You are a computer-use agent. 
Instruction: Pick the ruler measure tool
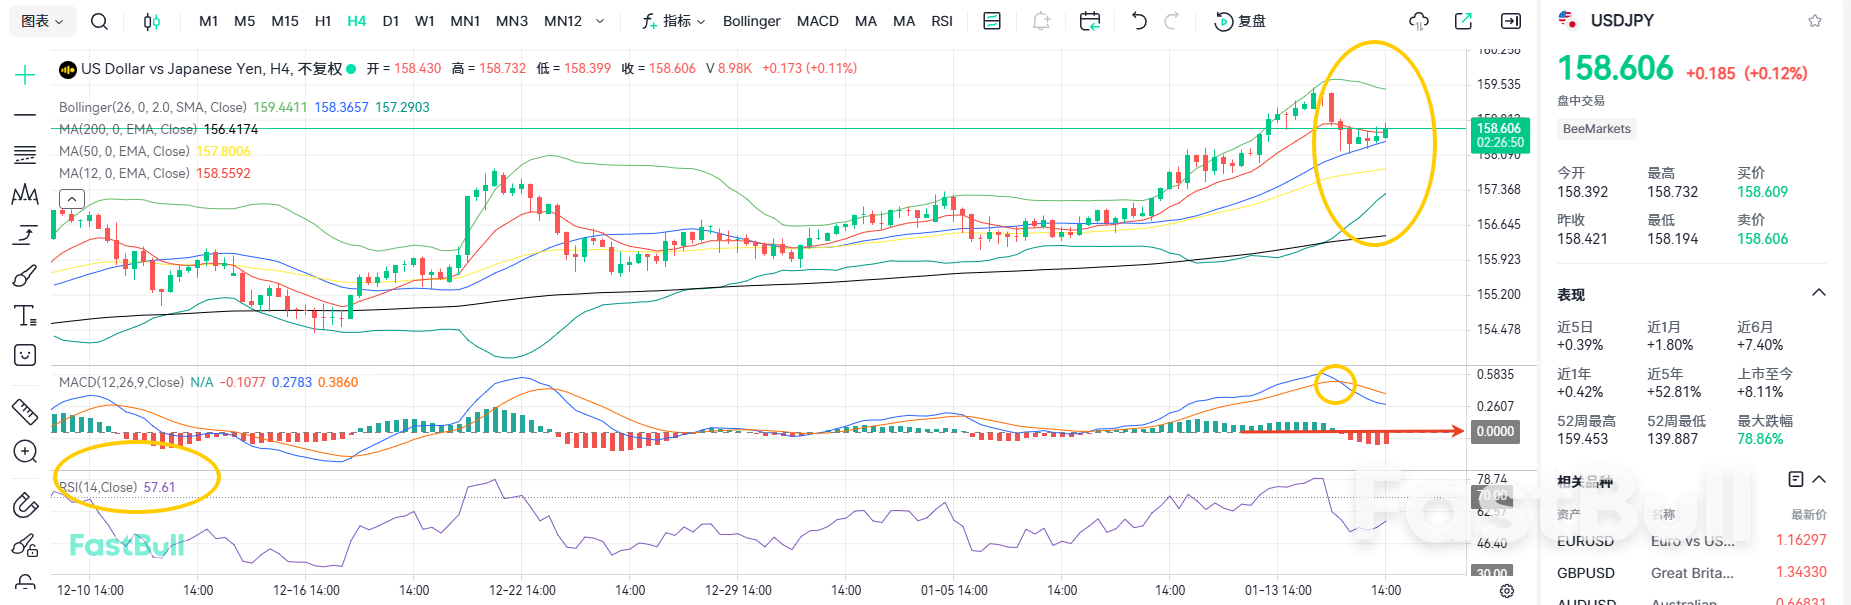click(x=25, y=411)
